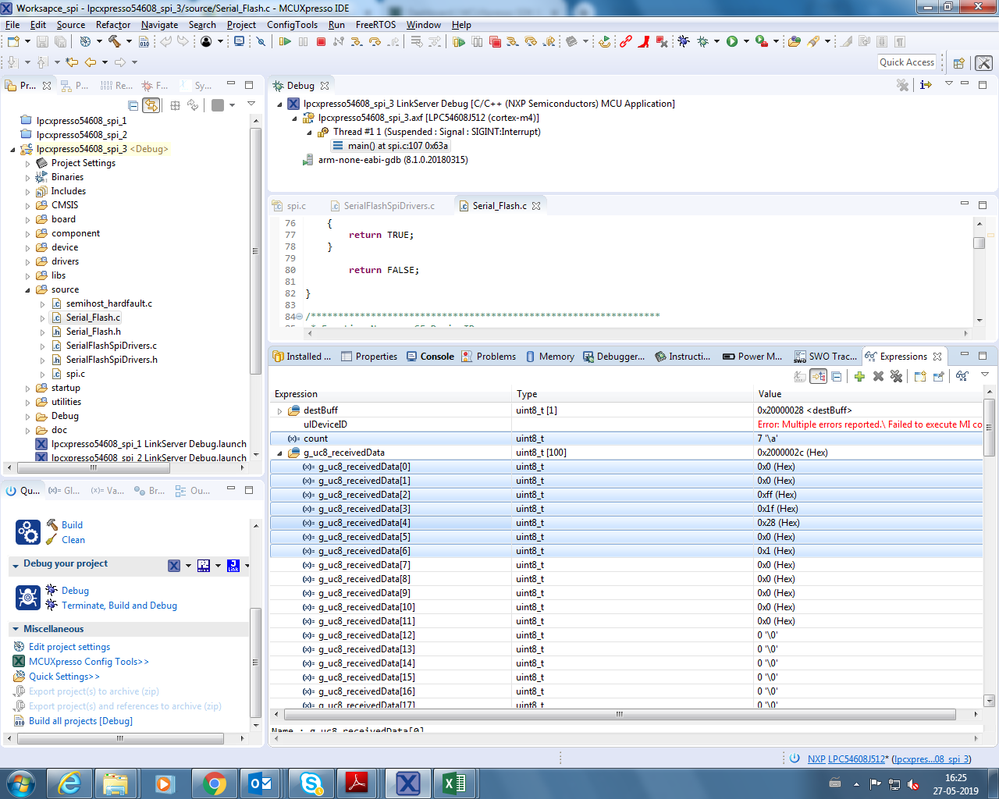The image size is (999, 799).
Task: Select lpcxpresso54608_spi_1 project
Action: pos(81,120)
